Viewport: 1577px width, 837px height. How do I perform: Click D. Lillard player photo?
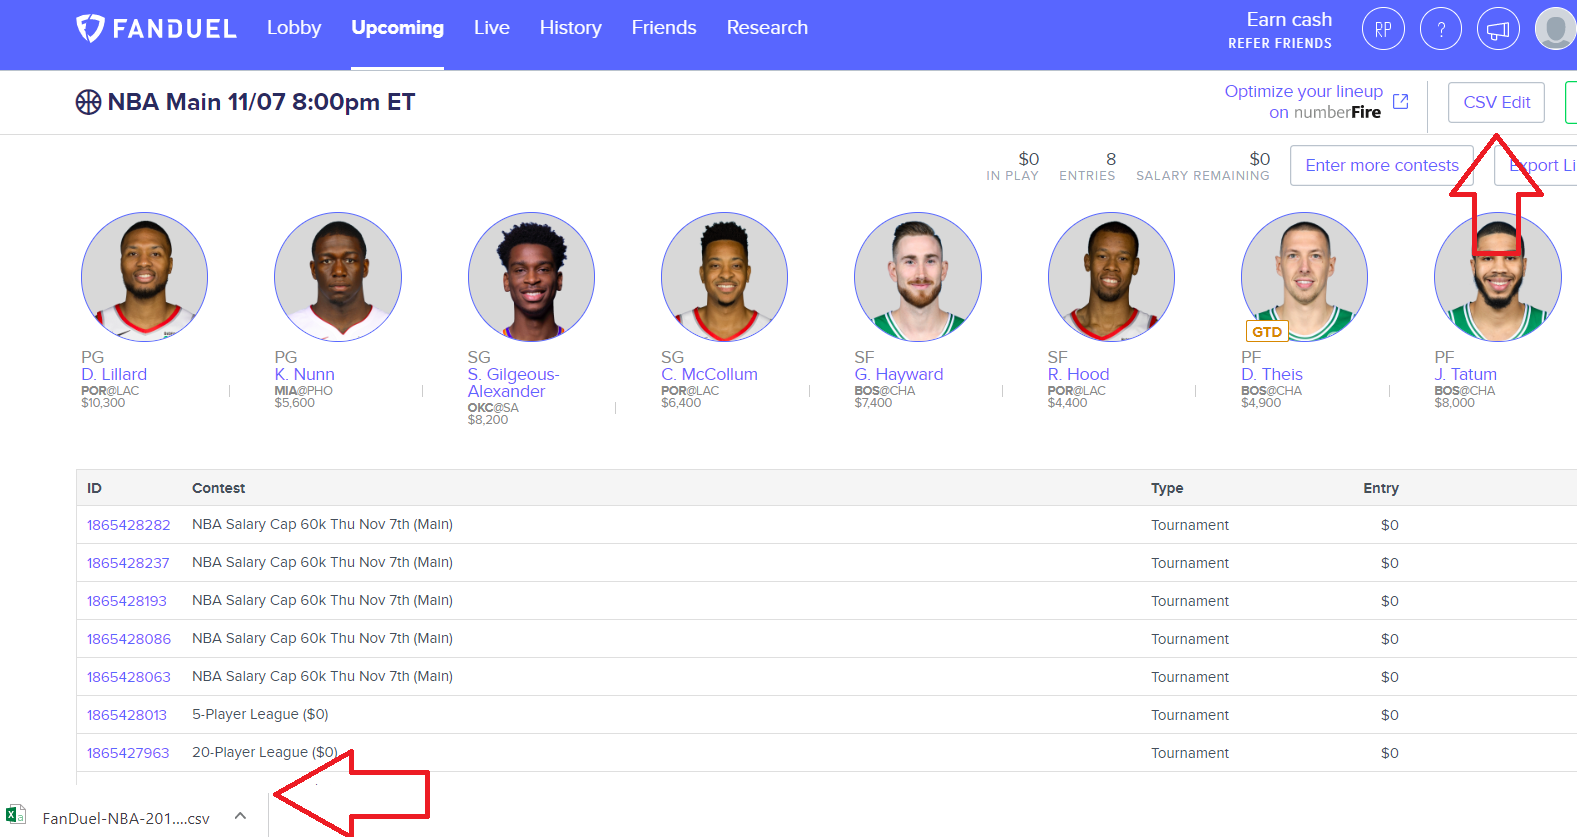(145, 277)
